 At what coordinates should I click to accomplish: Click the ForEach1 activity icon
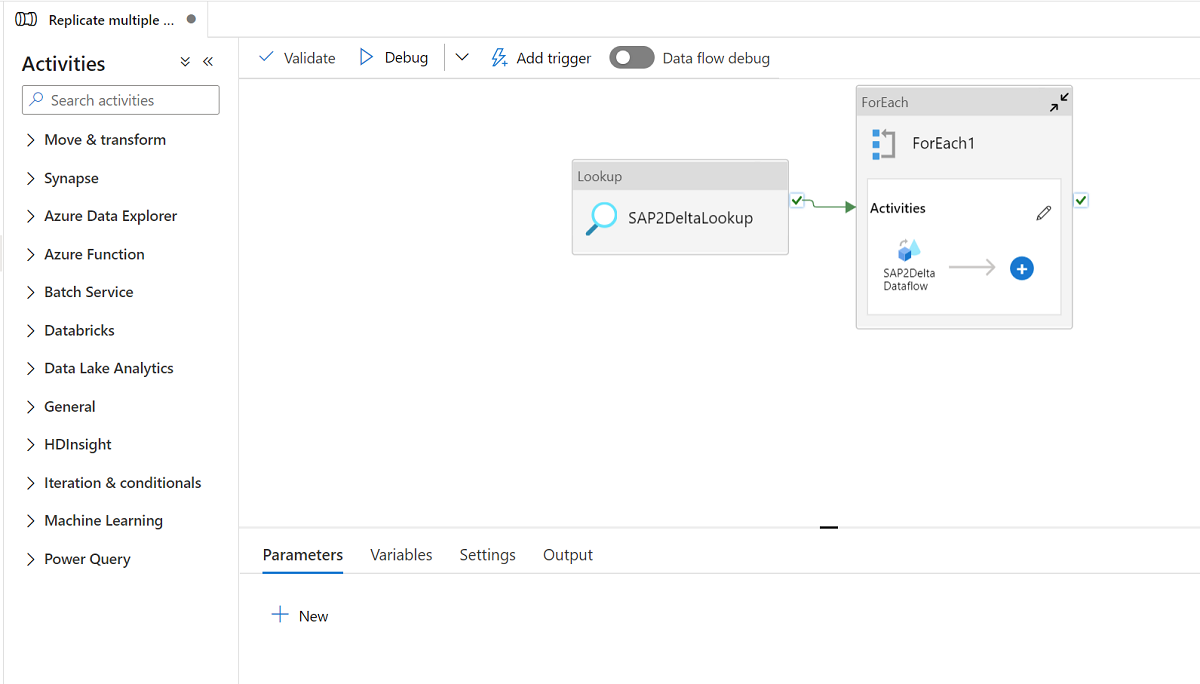[883, 143]
